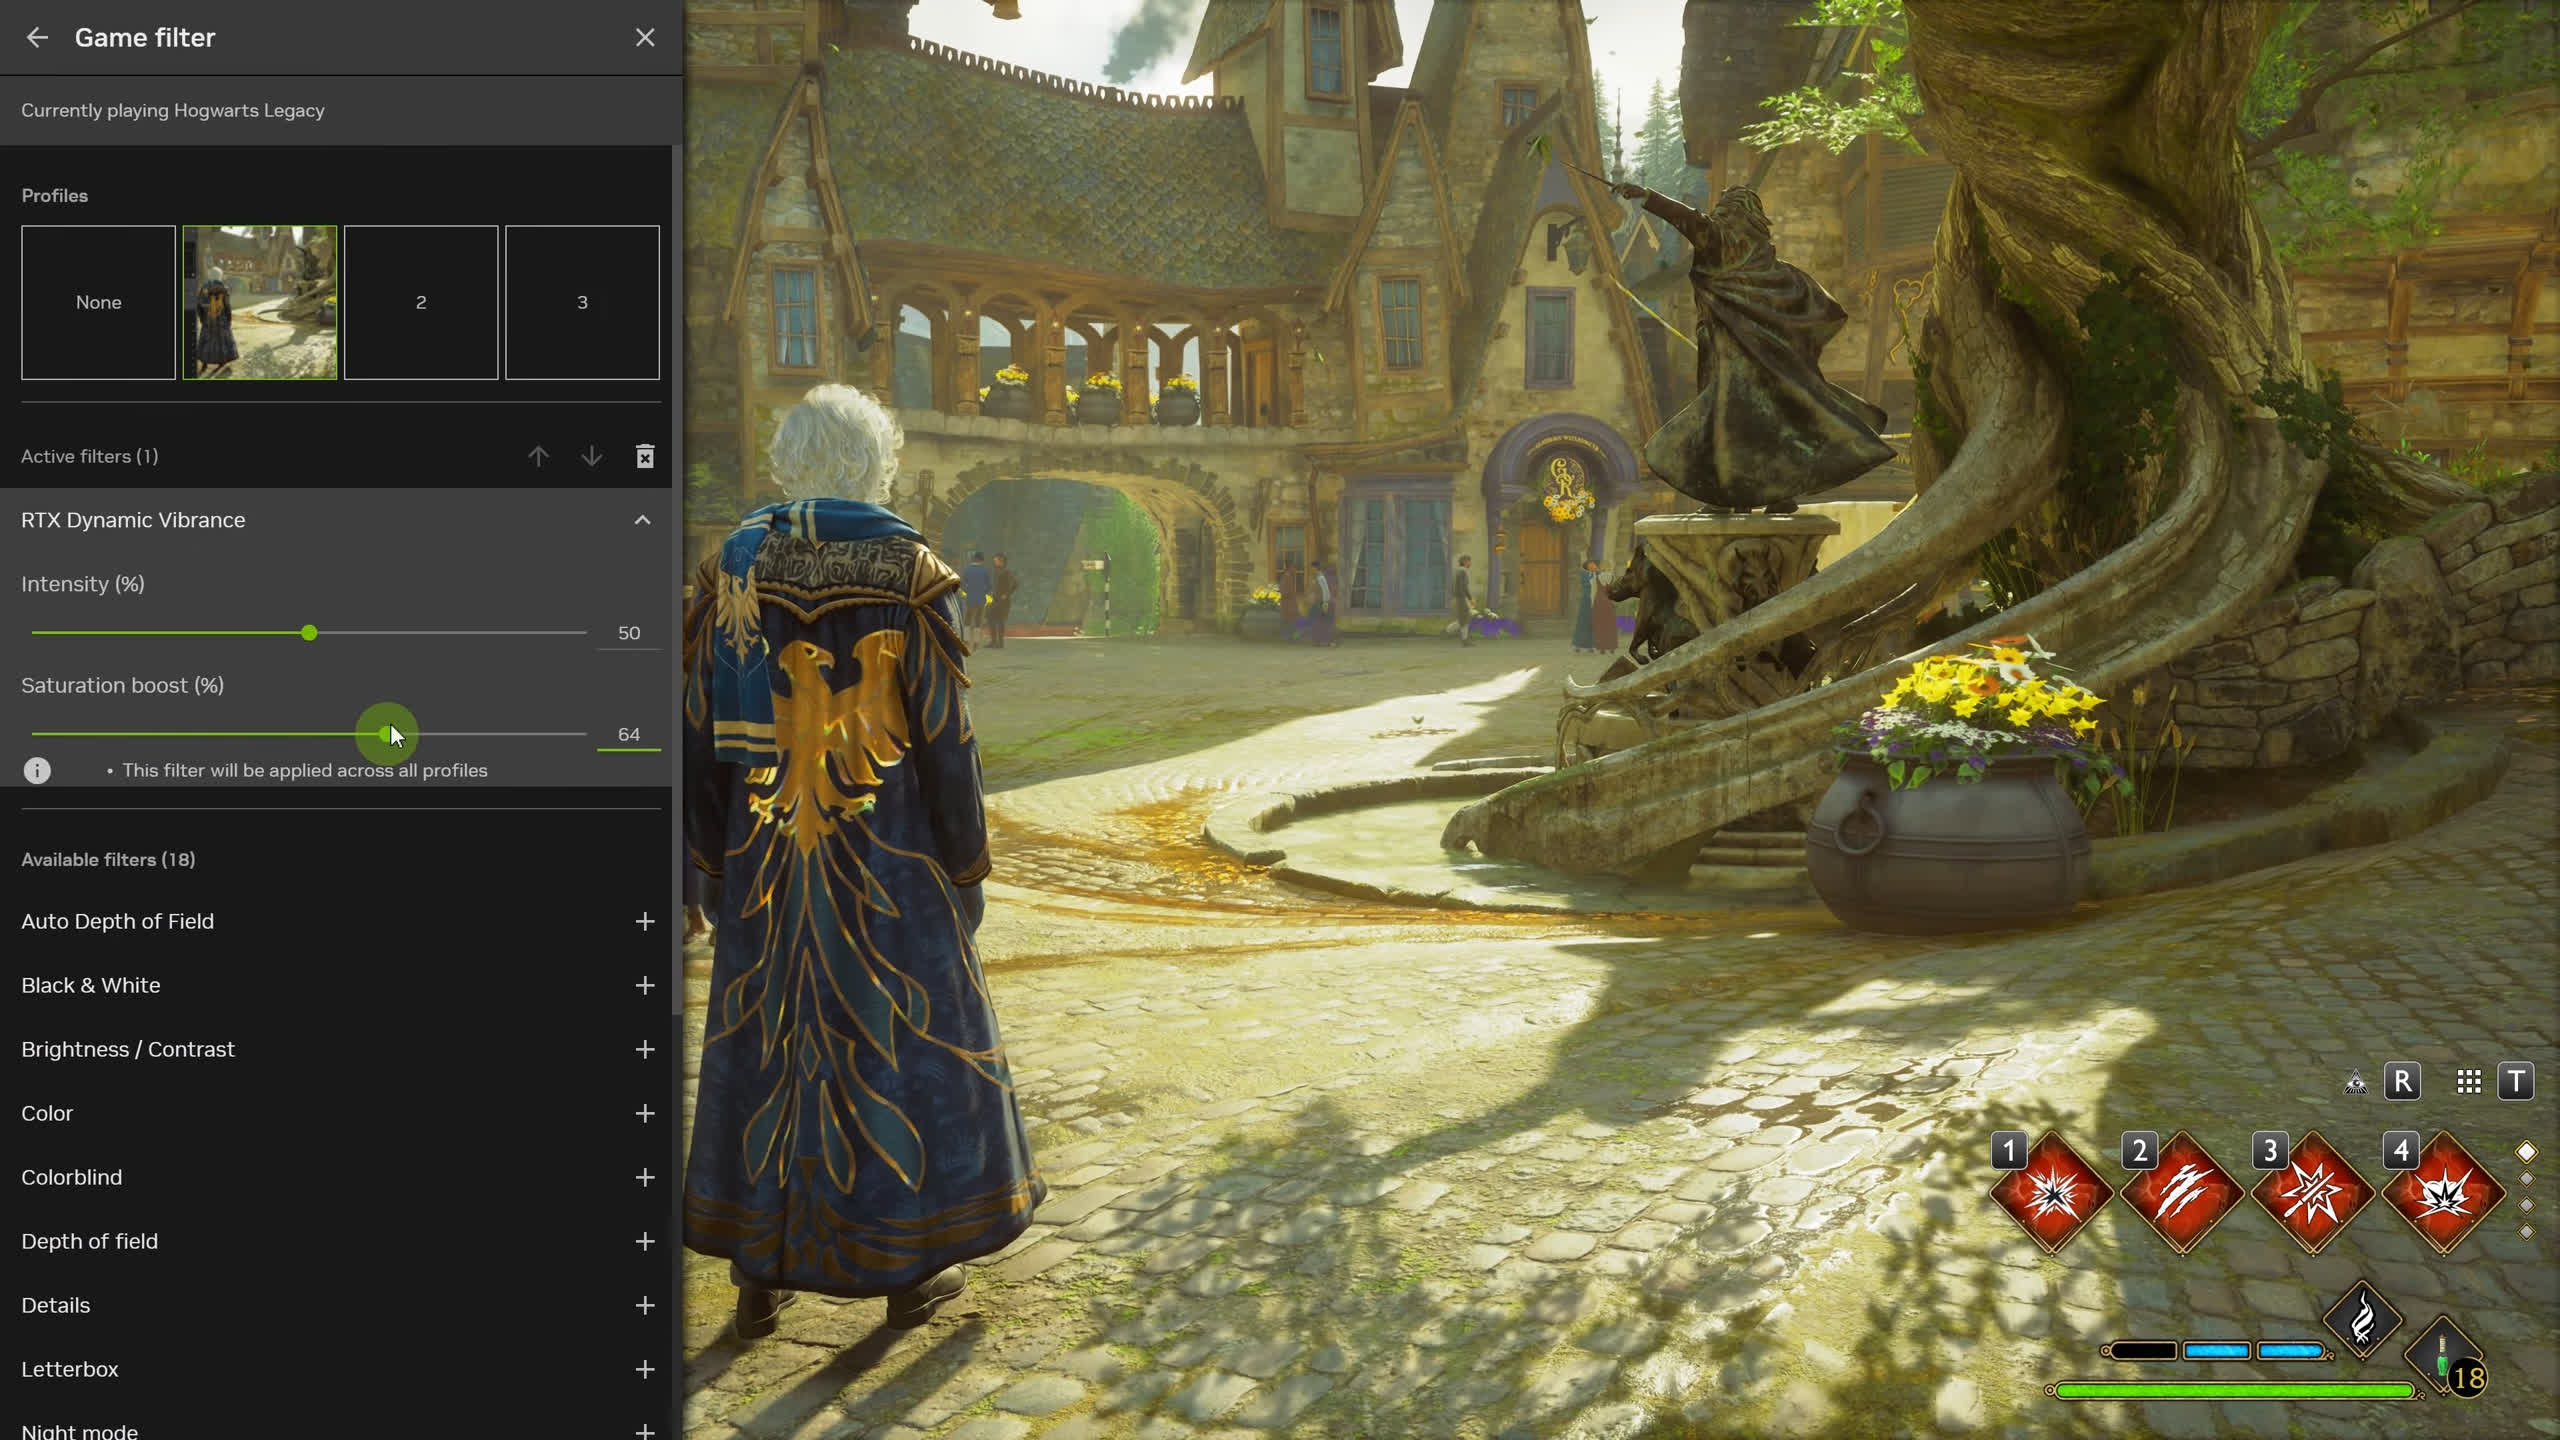Click the Black & White label
This screenshot has width=2560, height=1440.
click(x=91, y=985)
